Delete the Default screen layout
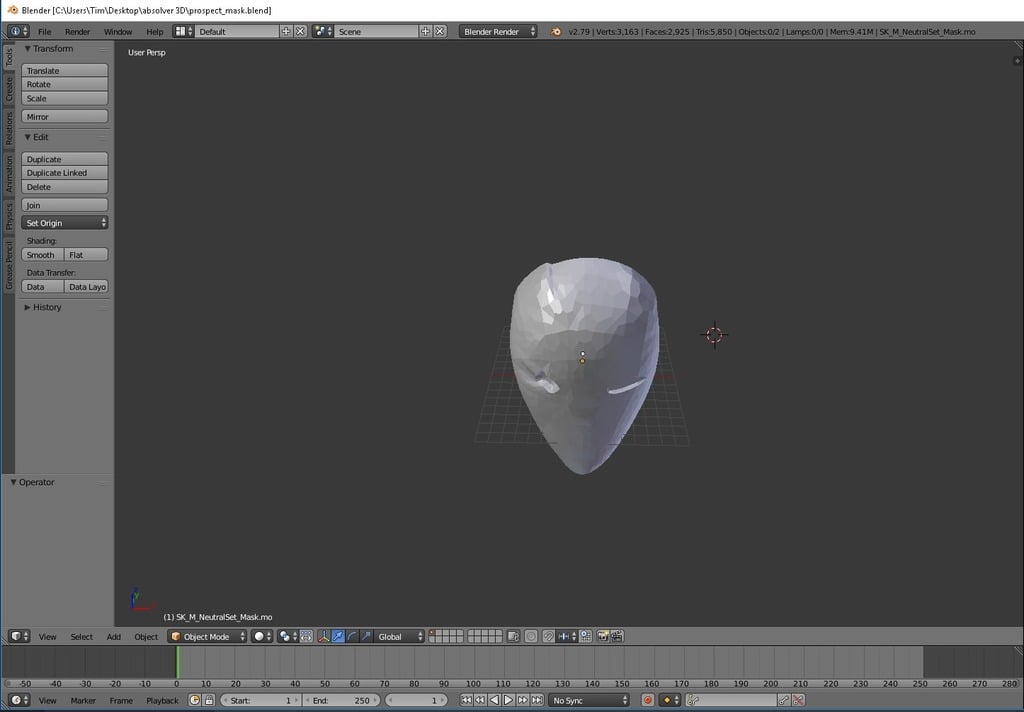Image resolution: width=1024 pixels, height=712 pixels. pos(300,31)
